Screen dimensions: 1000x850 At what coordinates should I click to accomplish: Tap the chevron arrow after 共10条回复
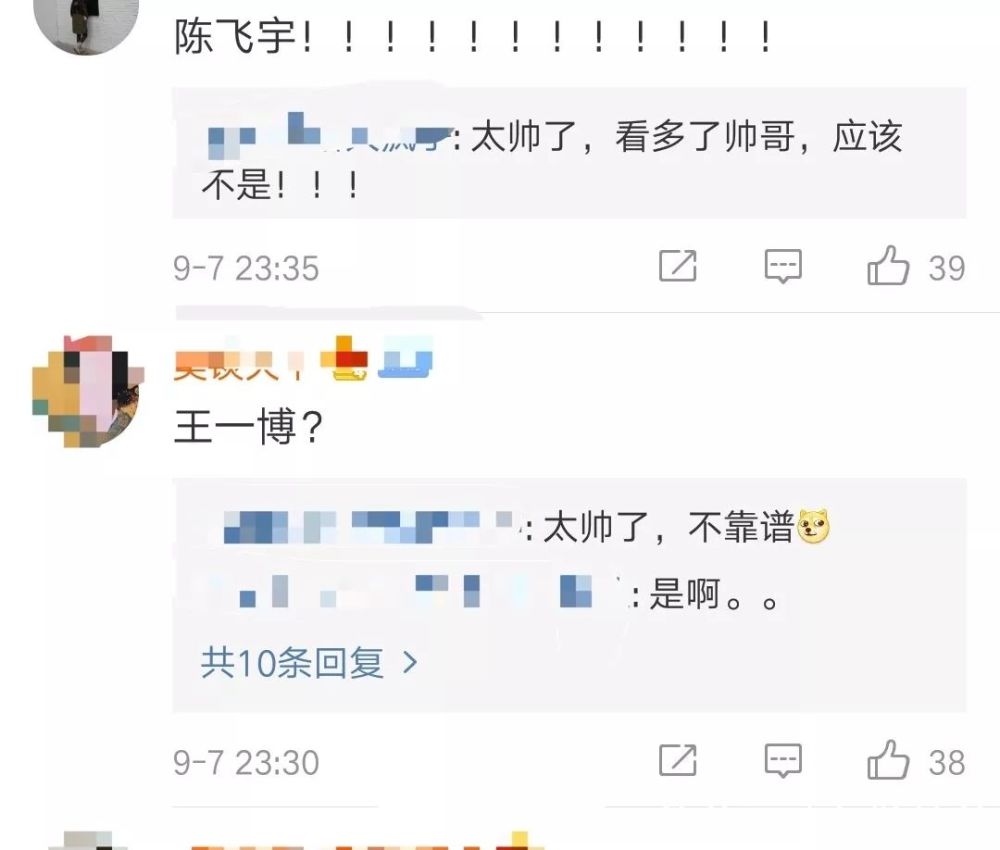410,663
